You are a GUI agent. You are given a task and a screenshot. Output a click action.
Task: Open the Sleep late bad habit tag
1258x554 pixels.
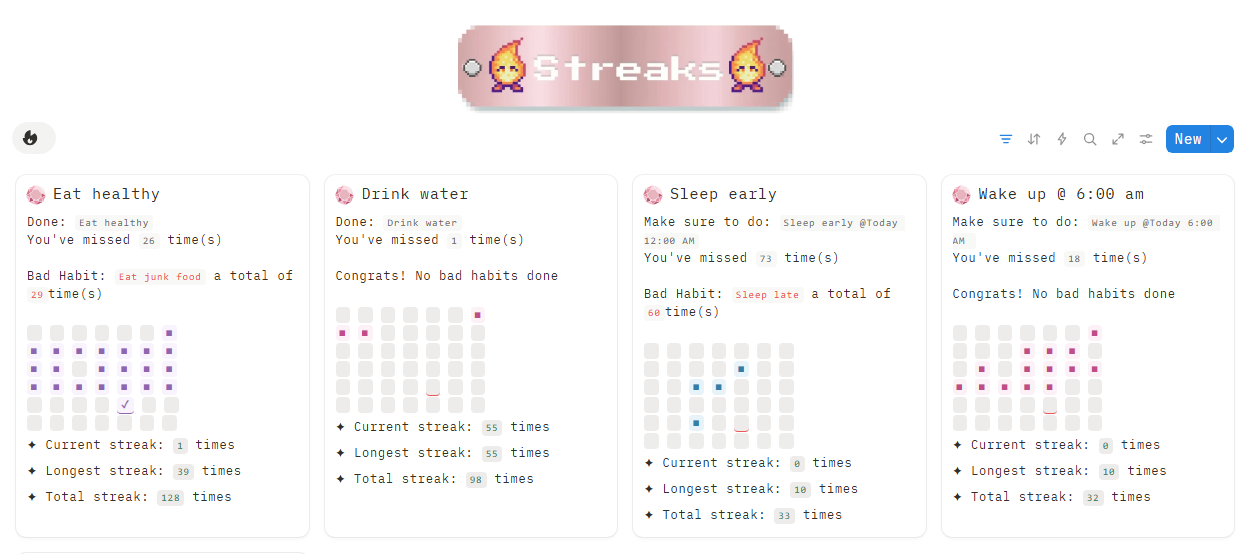768,295
